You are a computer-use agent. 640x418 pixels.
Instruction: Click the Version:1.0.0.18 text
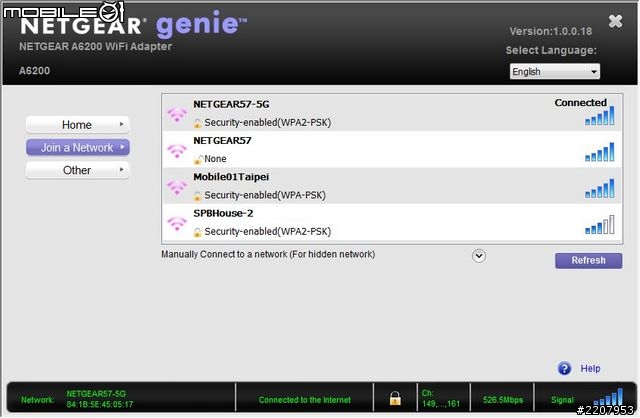tap(551, 31)
